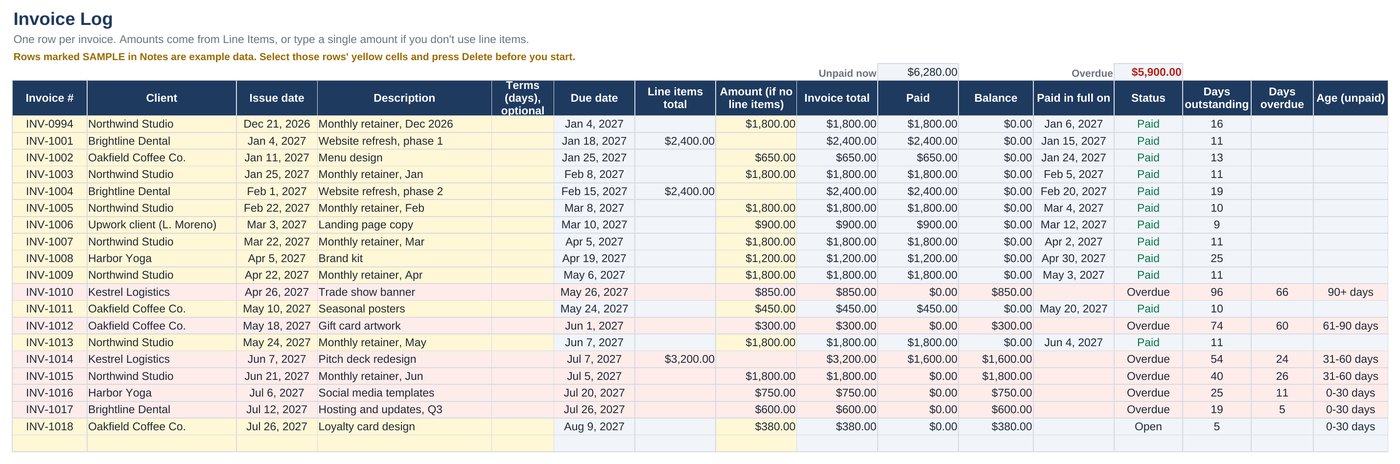The width and height of the screenshot is (1400, 464).
Task: Select the Gift card artwork description
Action: tap(404, 325)
